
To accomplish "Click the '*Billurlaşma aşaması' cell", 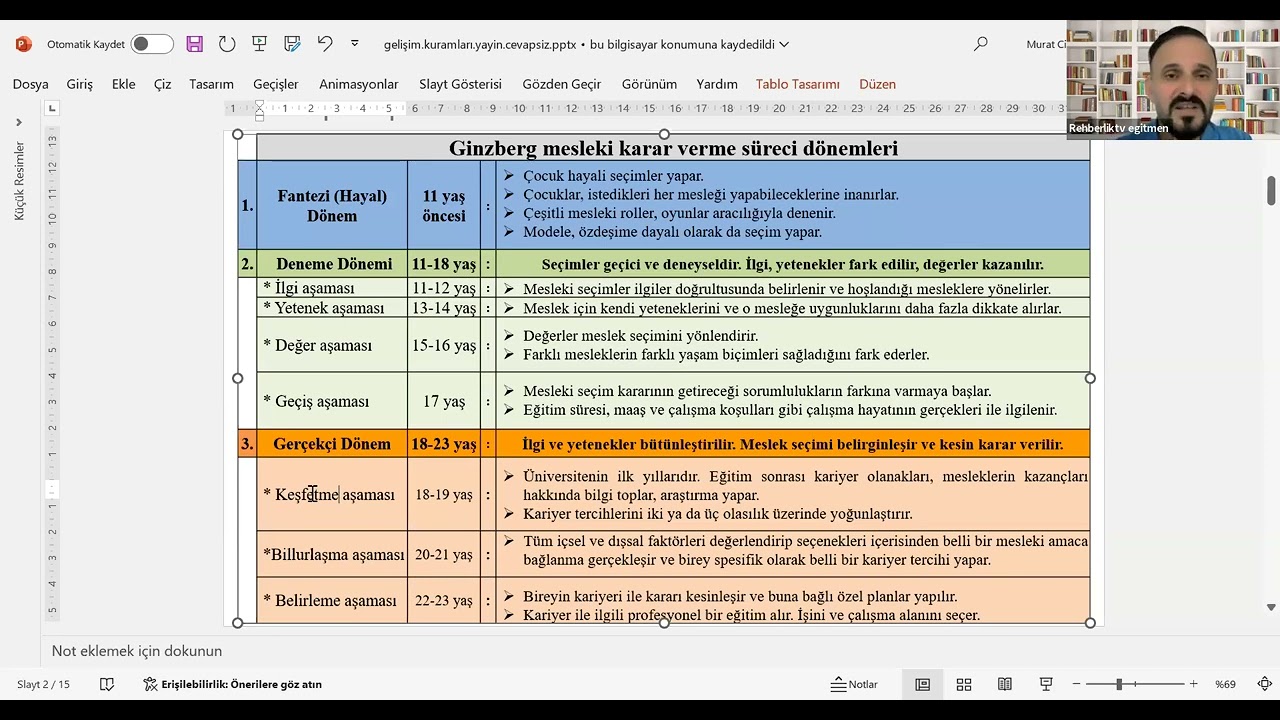I will 332,554.
